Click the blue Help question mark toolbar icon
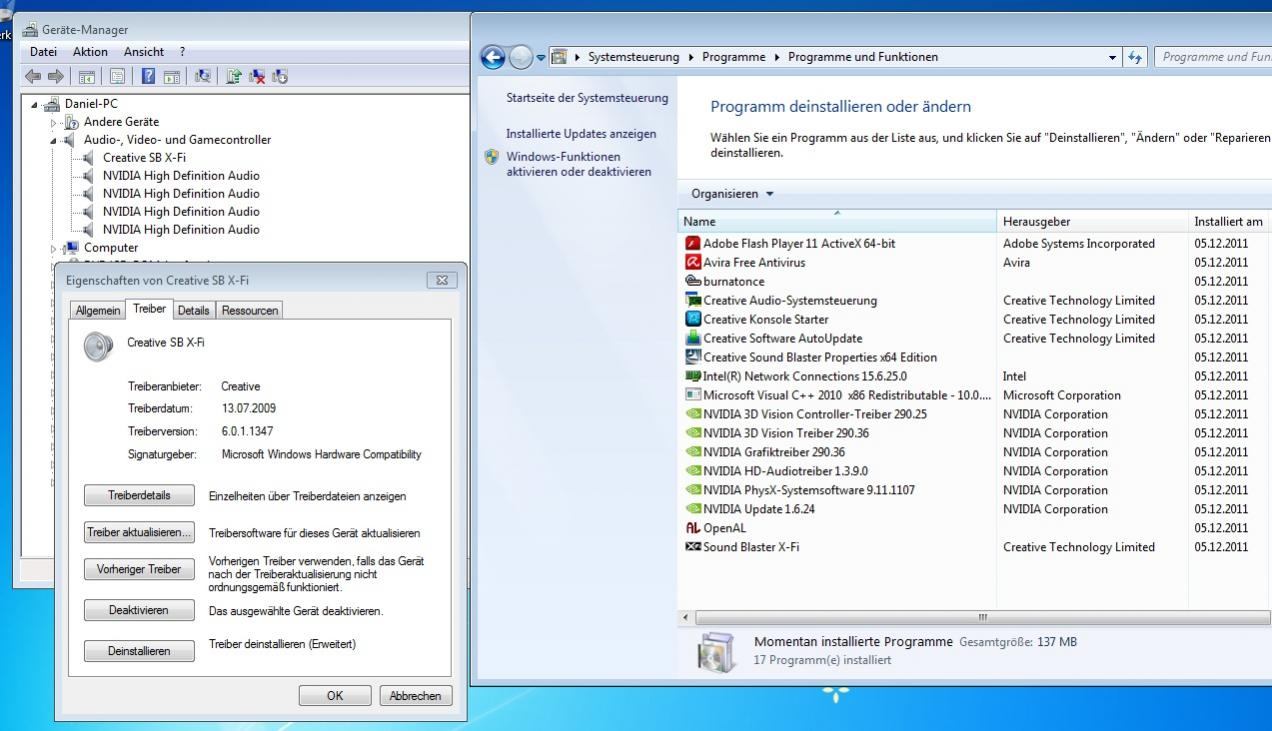Viewport: 1272px width, 731px height. click(148, 76)
